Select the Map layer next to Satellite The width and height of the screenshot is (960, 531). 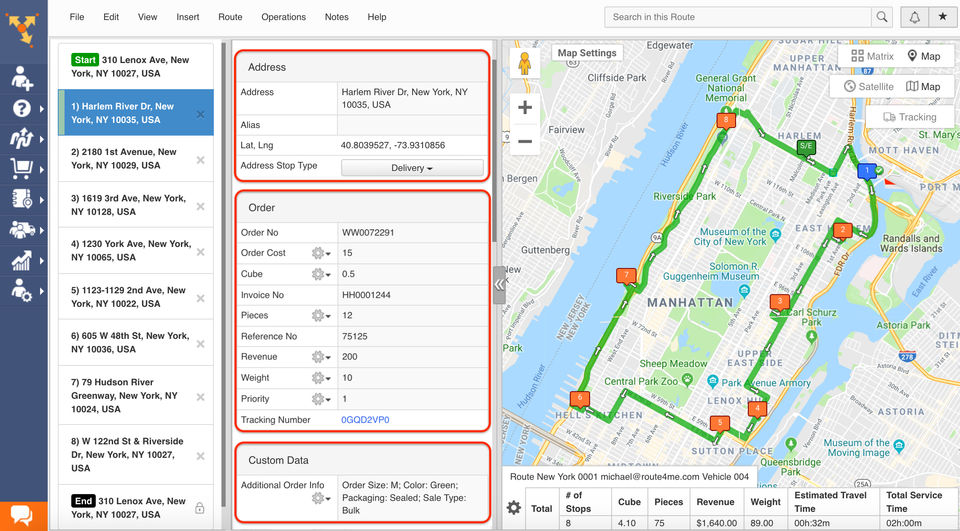tap(923, 86)
